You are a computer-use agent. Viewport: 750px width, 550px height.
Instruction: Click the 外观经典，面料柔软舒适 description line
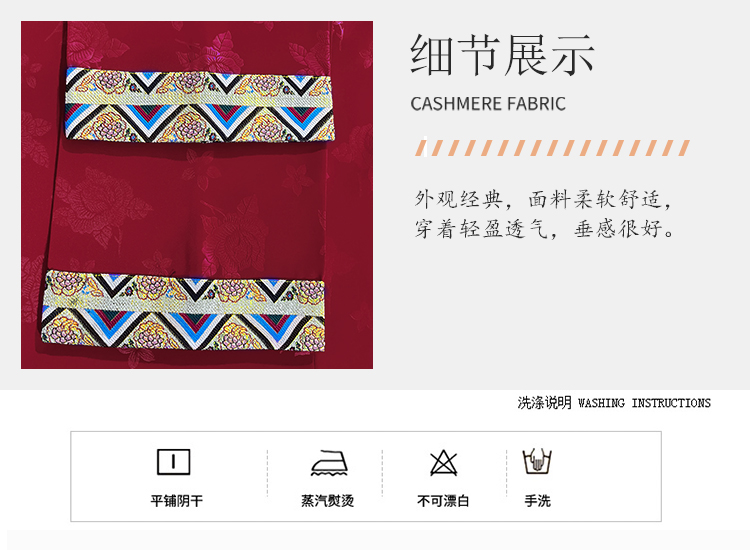543,199
